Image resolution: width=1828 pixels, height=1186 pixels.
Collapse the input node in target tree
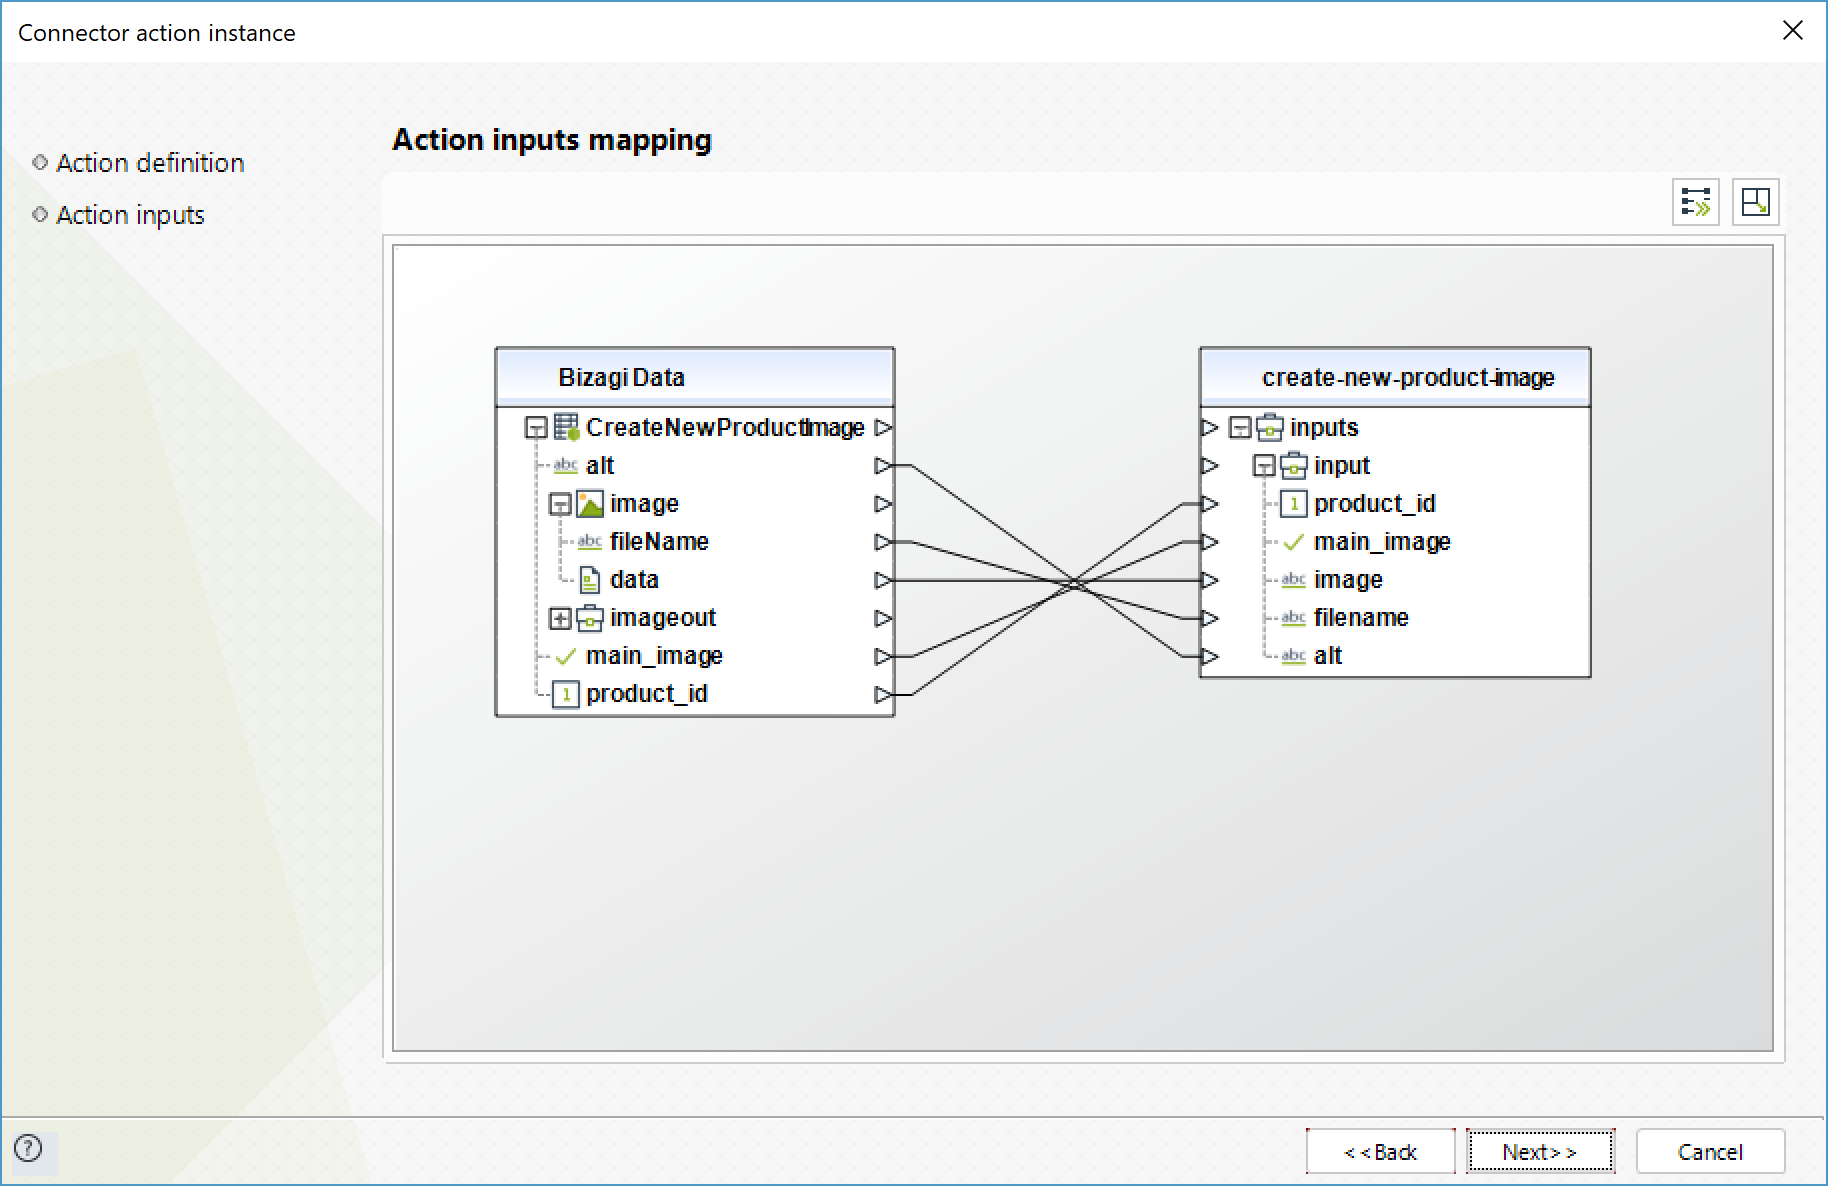click(1264, 466)
